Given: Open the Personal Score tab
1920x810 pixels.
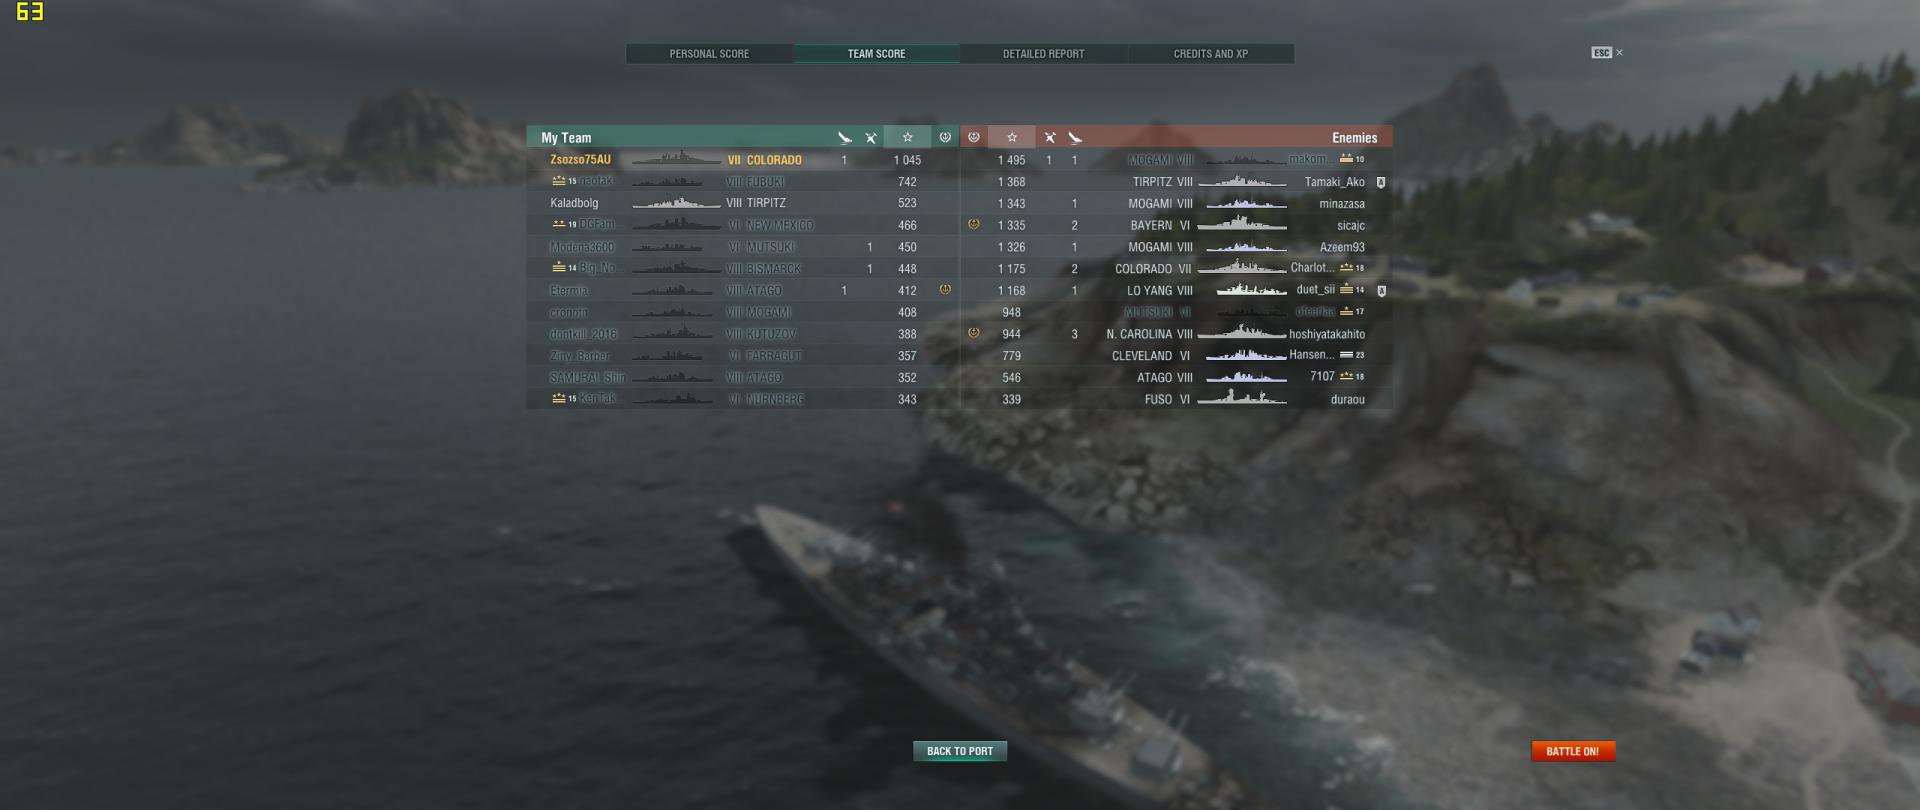Looking at the screenshot, I should pos(709,54).
